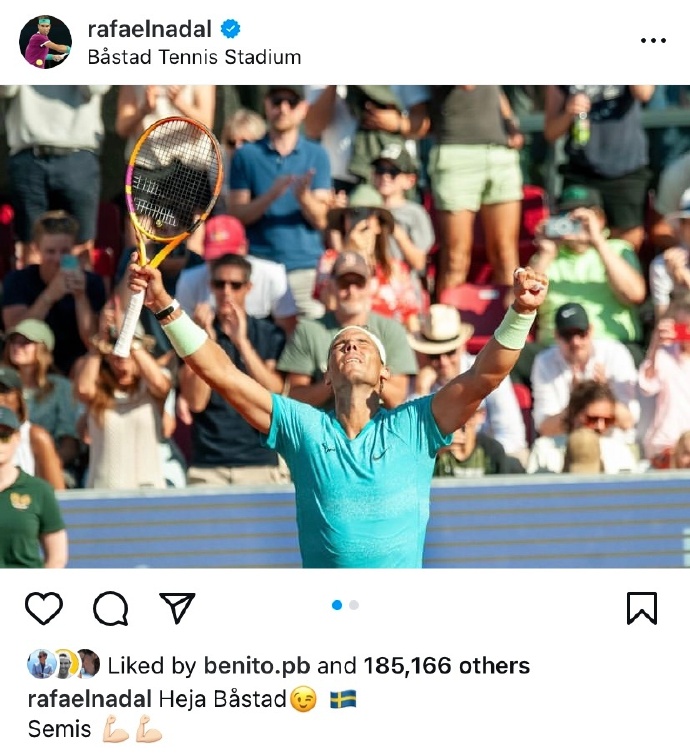The height and width of the screenshot is (753, 690).
Task: Open the three-dot more options menu
Action: [653, 40]
